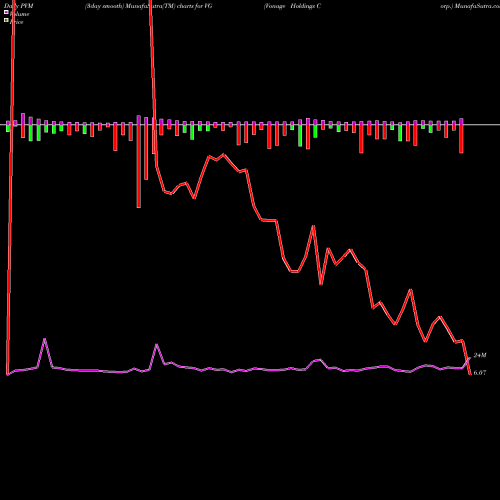The height and width of the screenshot is (500, 500).
Task: Click the Price legend color swatch
Action: (6, 20)
